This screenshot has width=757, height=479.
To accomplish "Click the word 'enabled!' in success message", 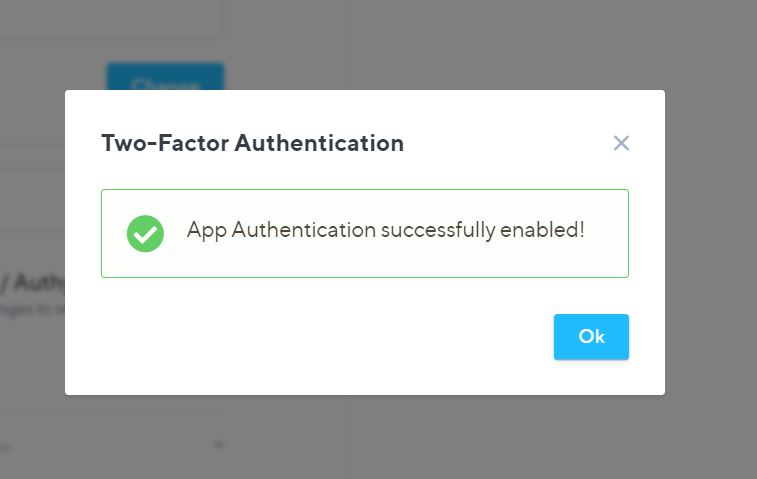I will tap(542, 230).
